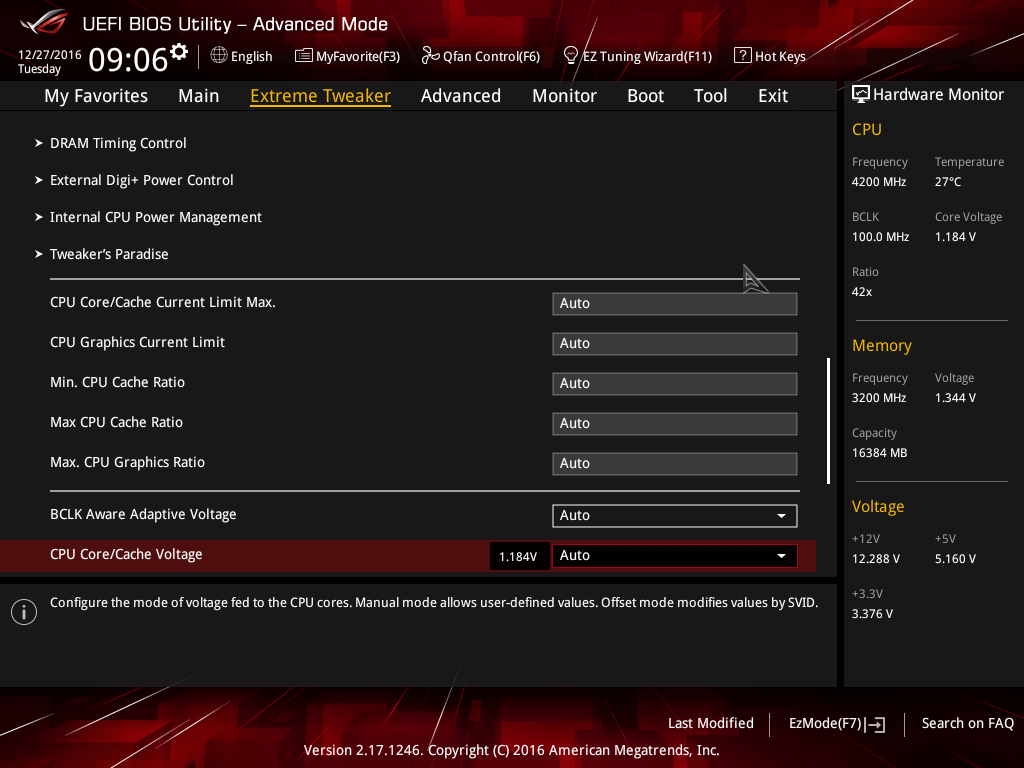Click the BIOS version copyright text

click(x=511, y=750)
